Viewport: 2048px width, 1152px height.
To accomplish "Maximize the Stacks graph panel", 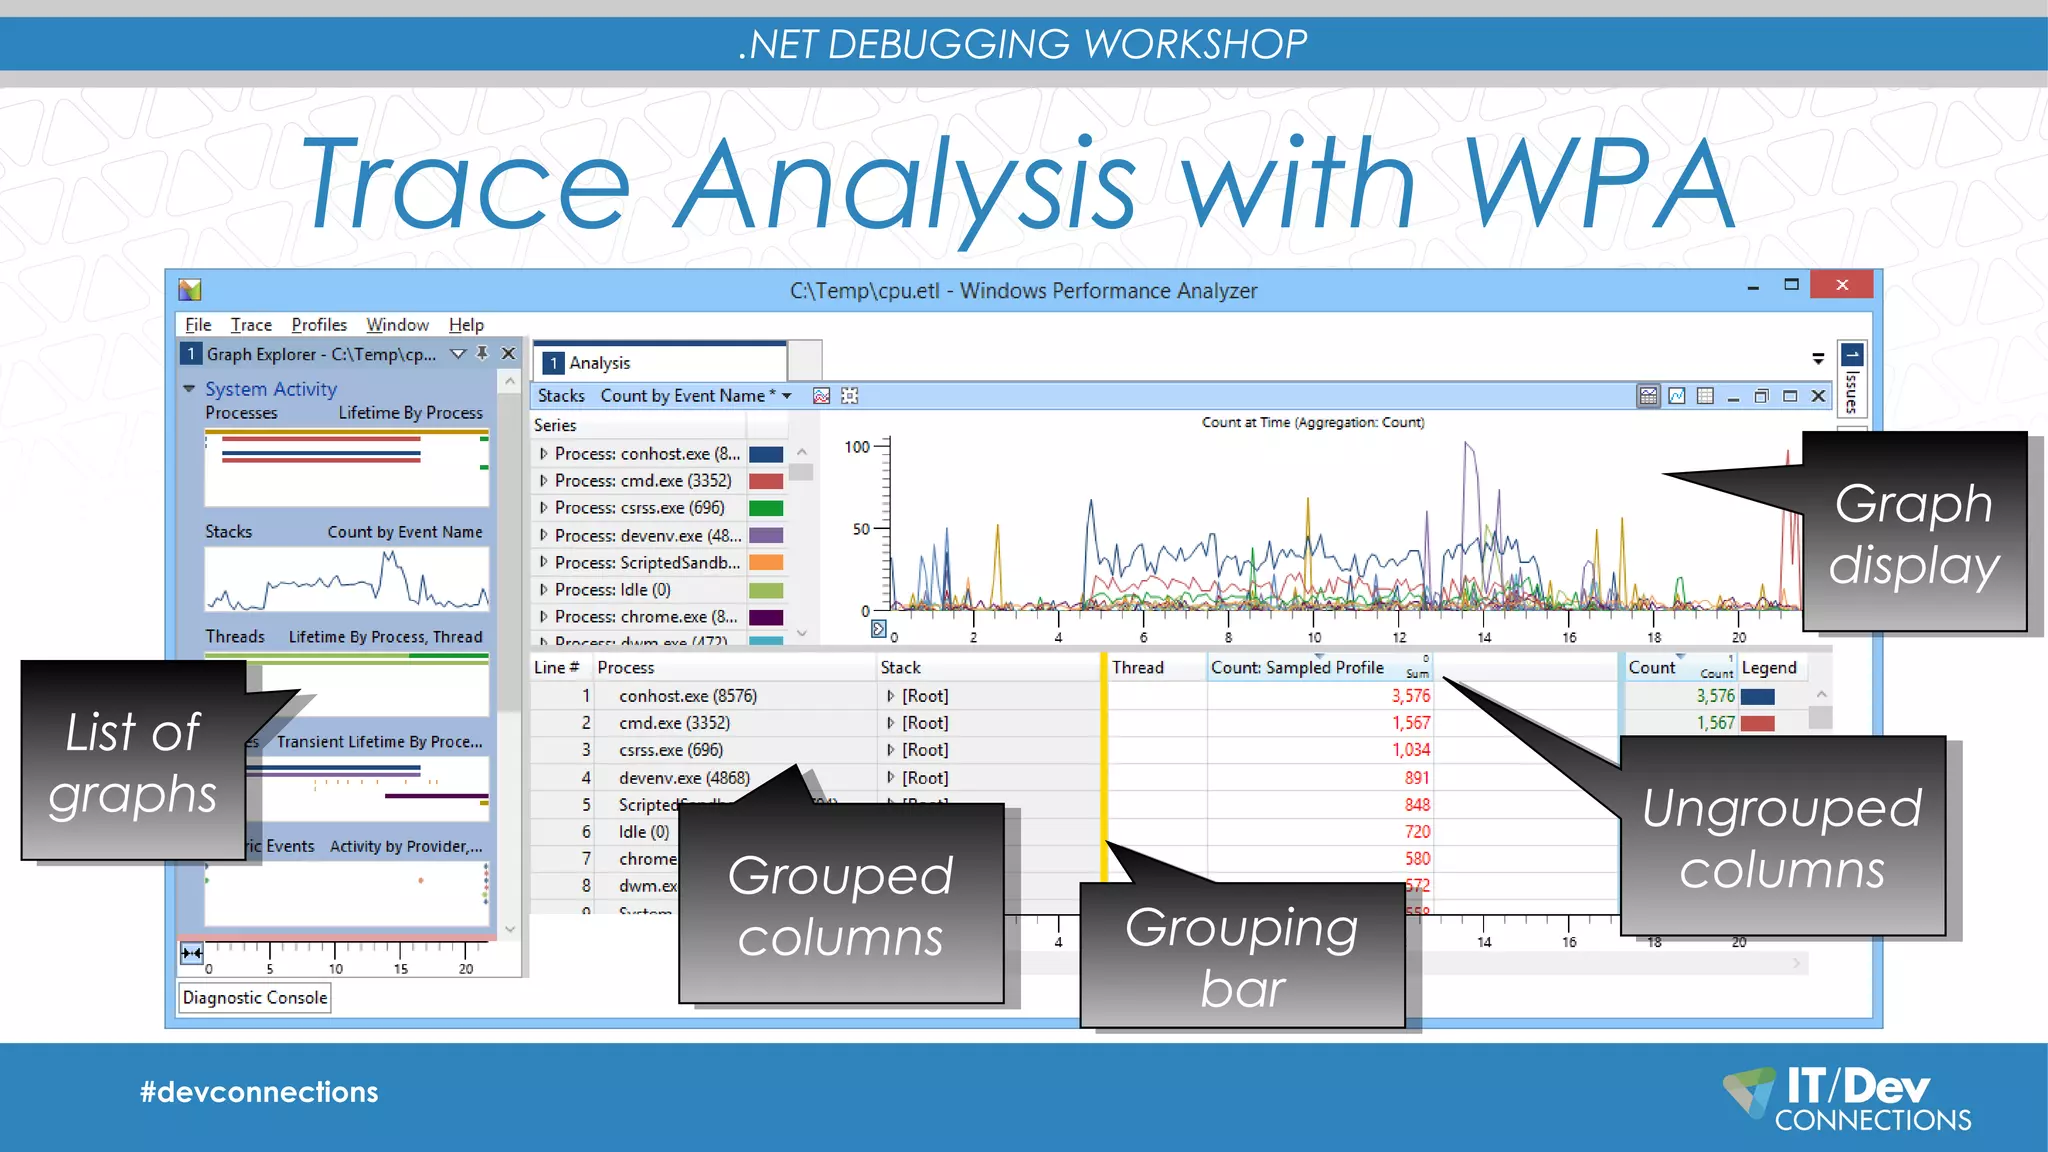I will (x=1790, y=396).
